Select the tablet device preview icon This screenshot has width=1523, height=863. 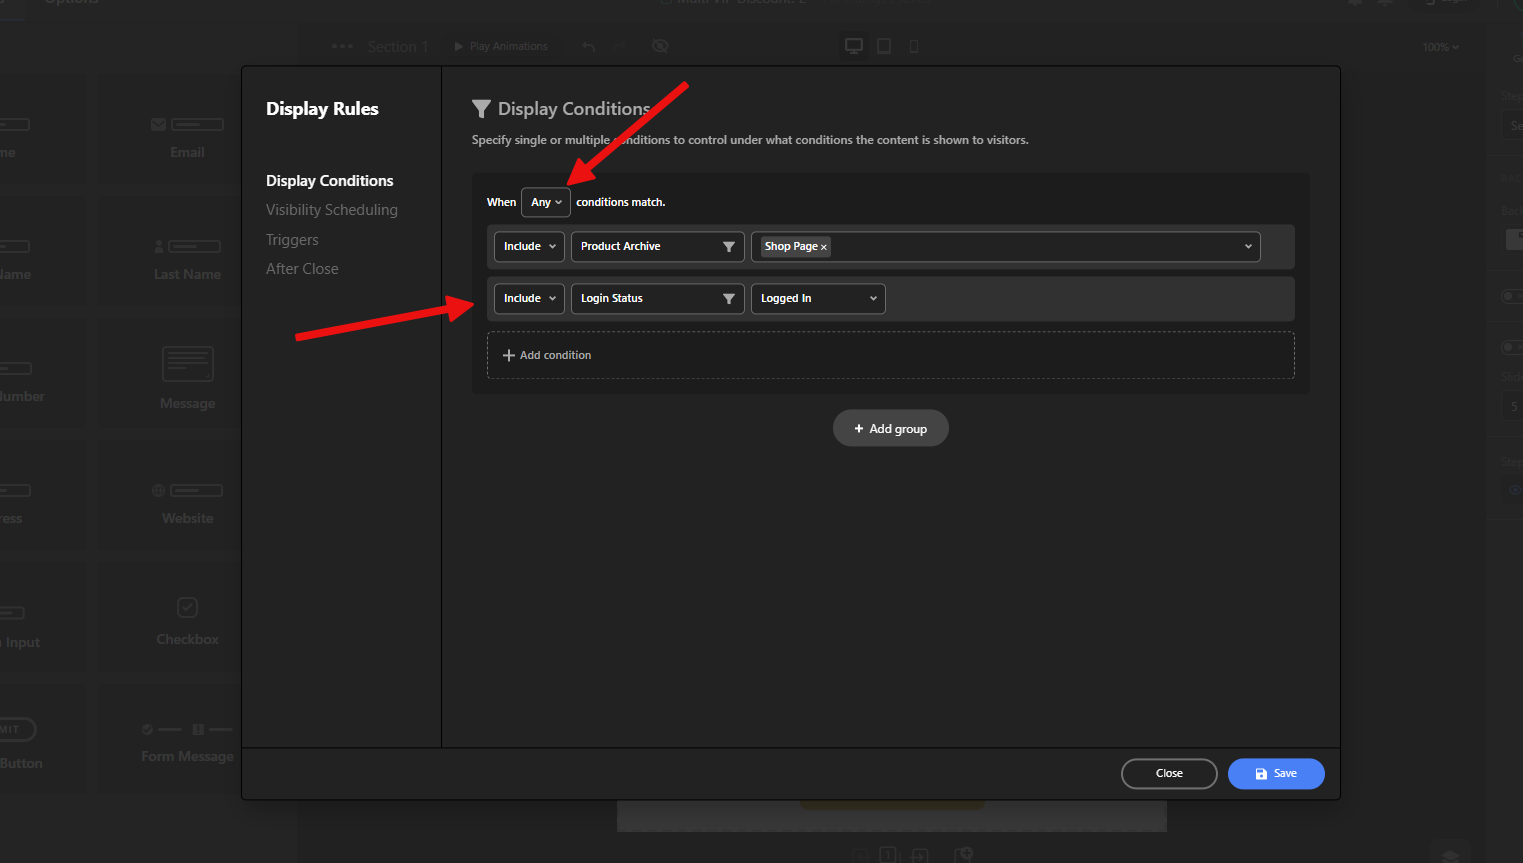tap(884, 46)
